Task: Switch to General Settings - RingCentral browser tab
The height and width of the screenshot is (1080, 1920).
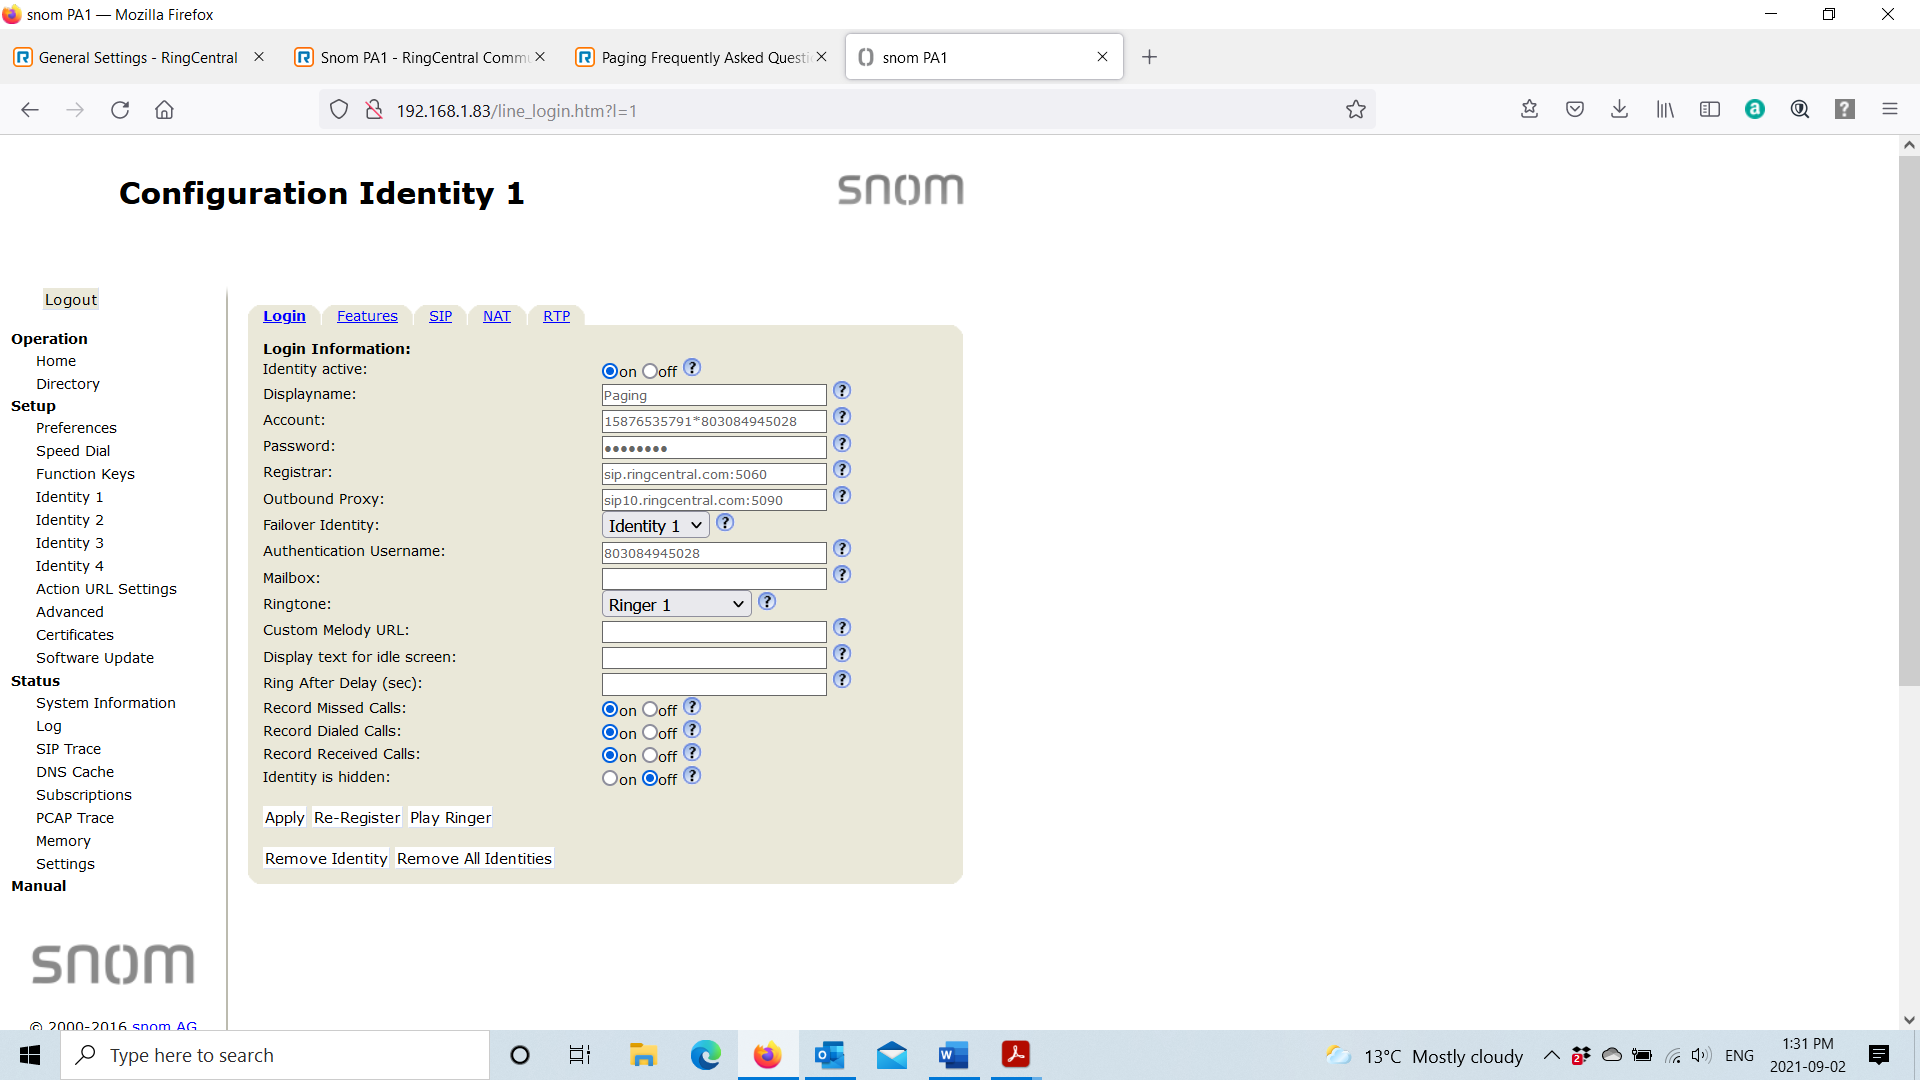Action: tap(138, 57)
